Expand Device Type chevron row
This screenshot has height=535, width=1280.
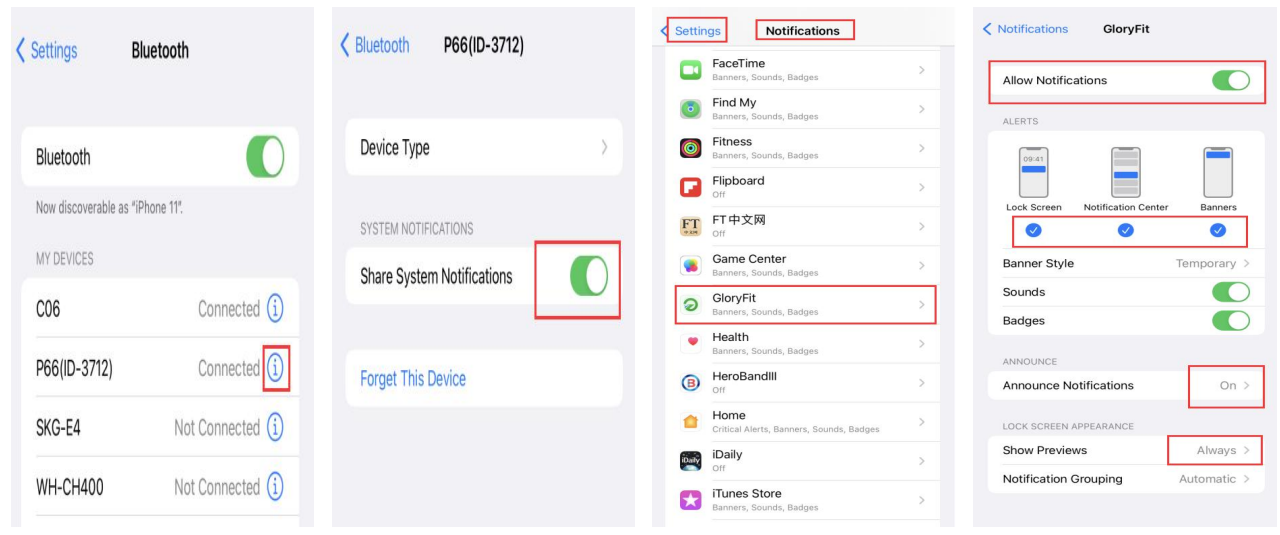click(x=484, y=147)
